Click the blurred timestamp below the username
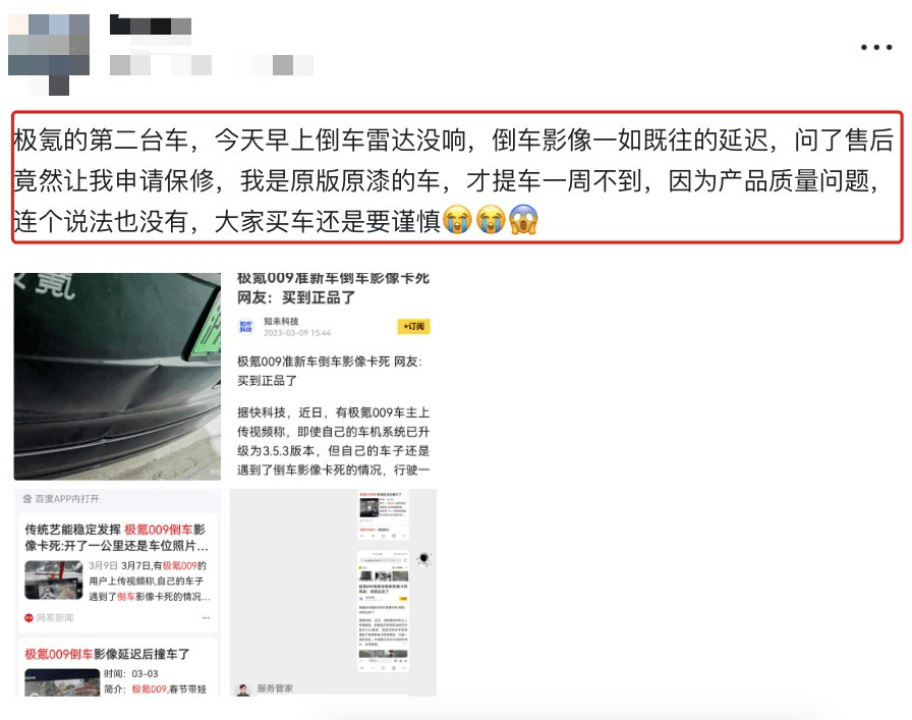 (212, 65)
